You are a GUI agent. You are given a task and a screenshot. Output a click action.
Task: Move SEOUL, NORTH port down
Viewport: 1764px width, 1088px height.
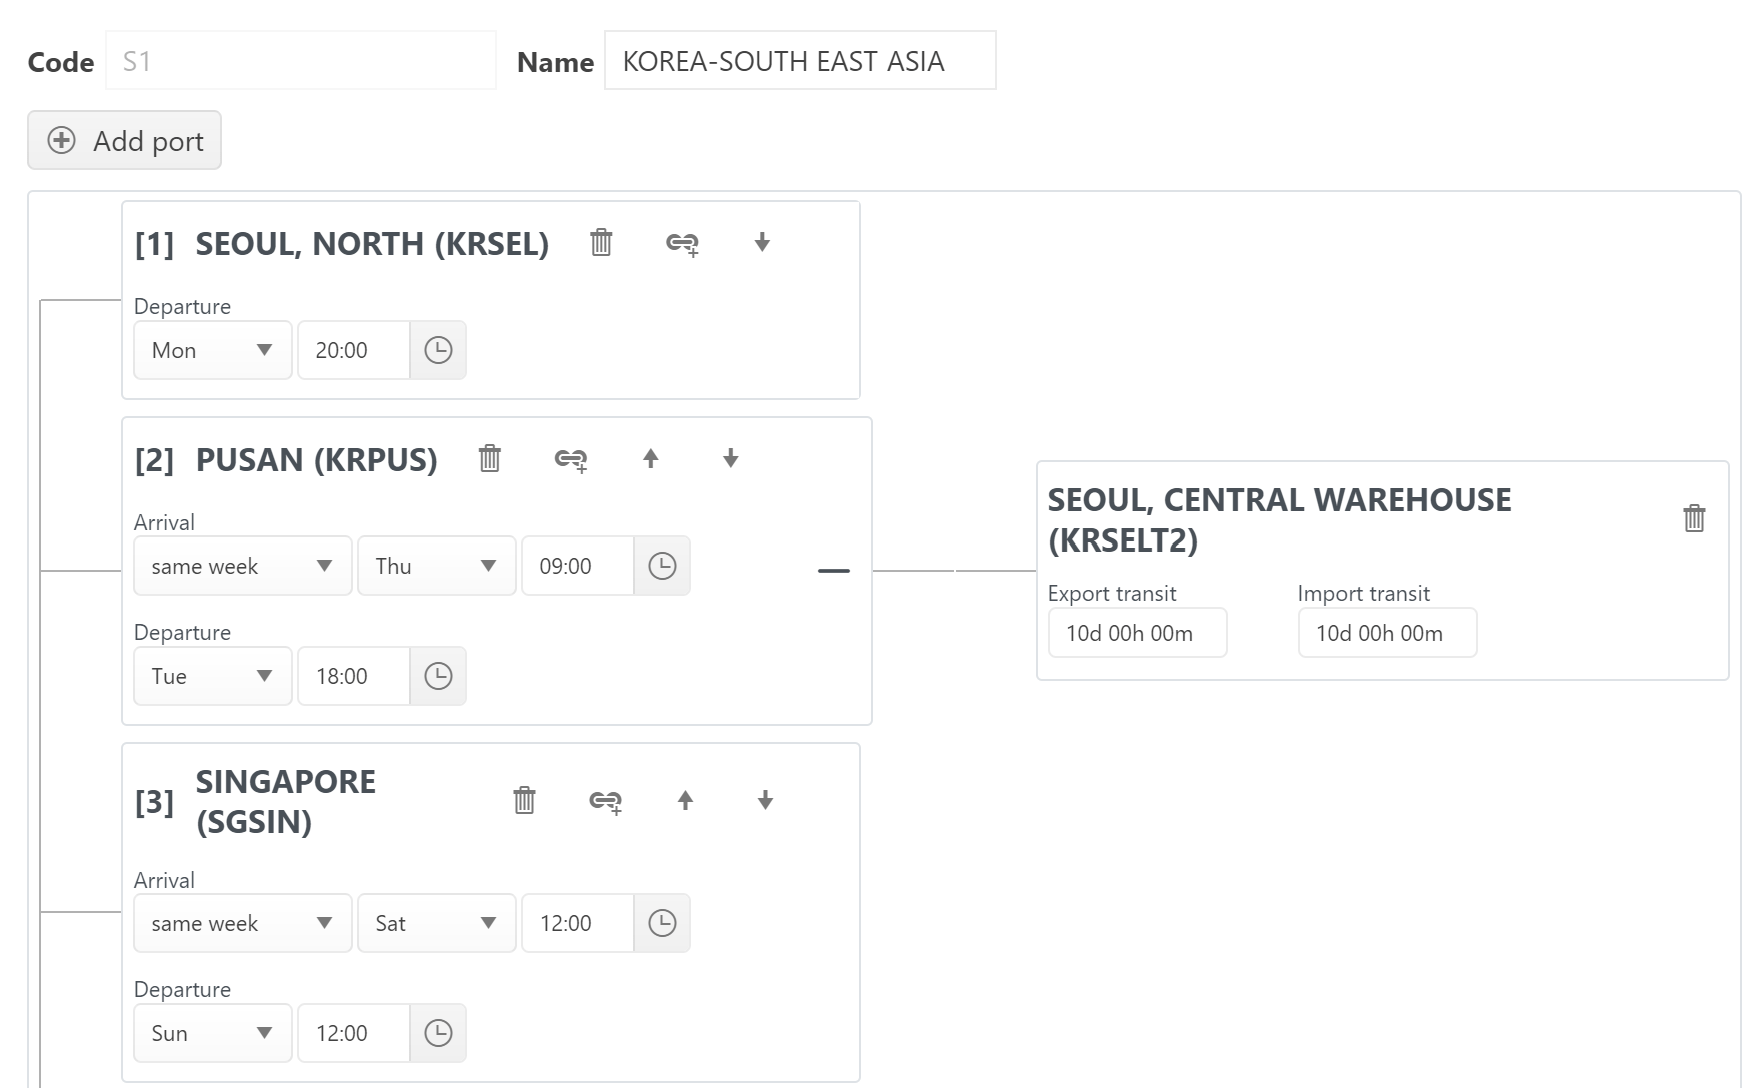tap(762, 243)
